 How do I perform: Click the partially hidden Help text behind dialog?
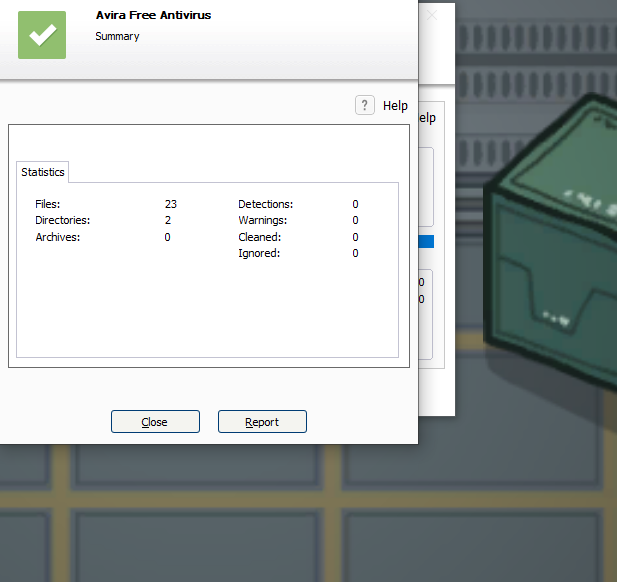coord(427,118)
